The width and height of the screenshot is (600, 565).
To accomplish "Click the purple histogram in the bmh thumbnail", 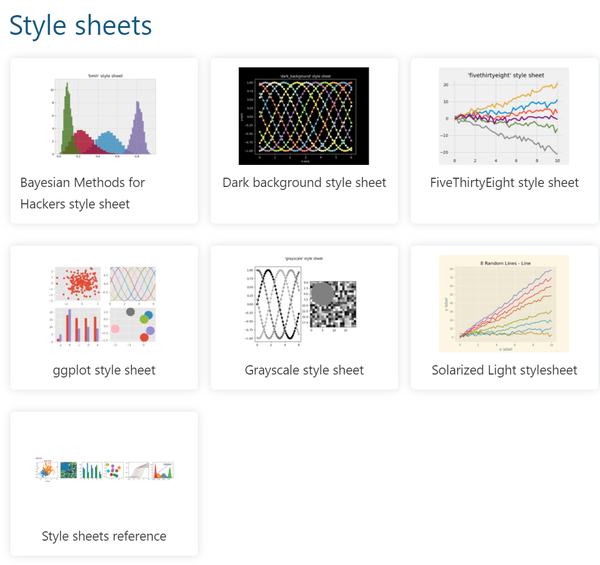I will point(135,133).
